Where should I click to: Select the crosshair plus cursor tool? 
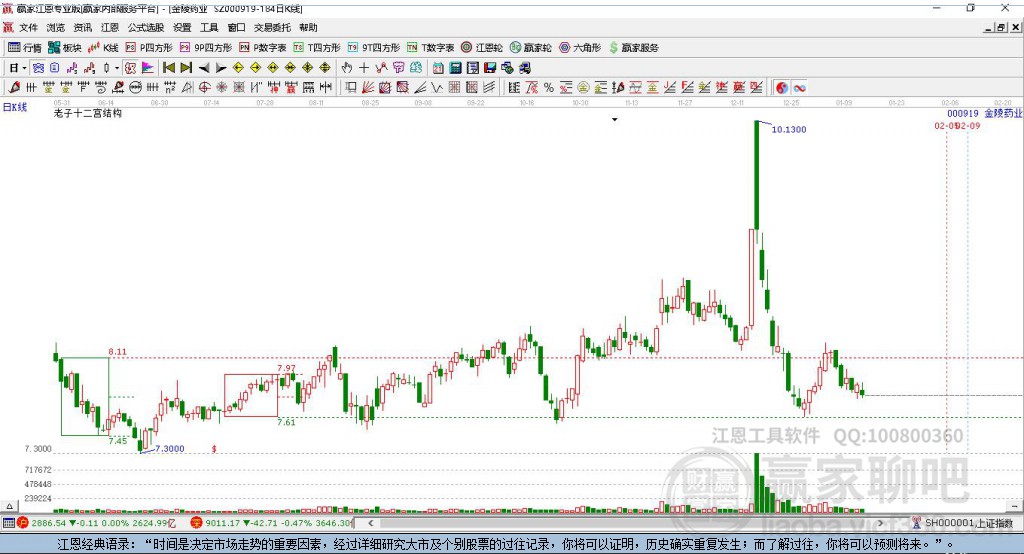coord(364,68)
